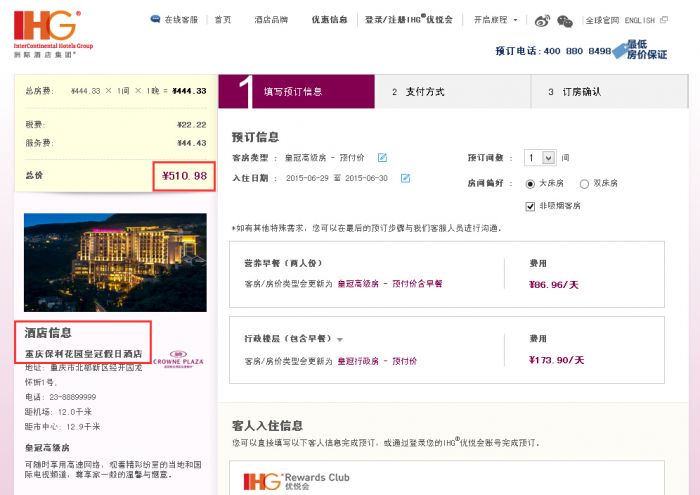The height and width of the screenshot is (495, 700).
Task: Select the 双床房 bed preference
Action: [x=584, y=184]
